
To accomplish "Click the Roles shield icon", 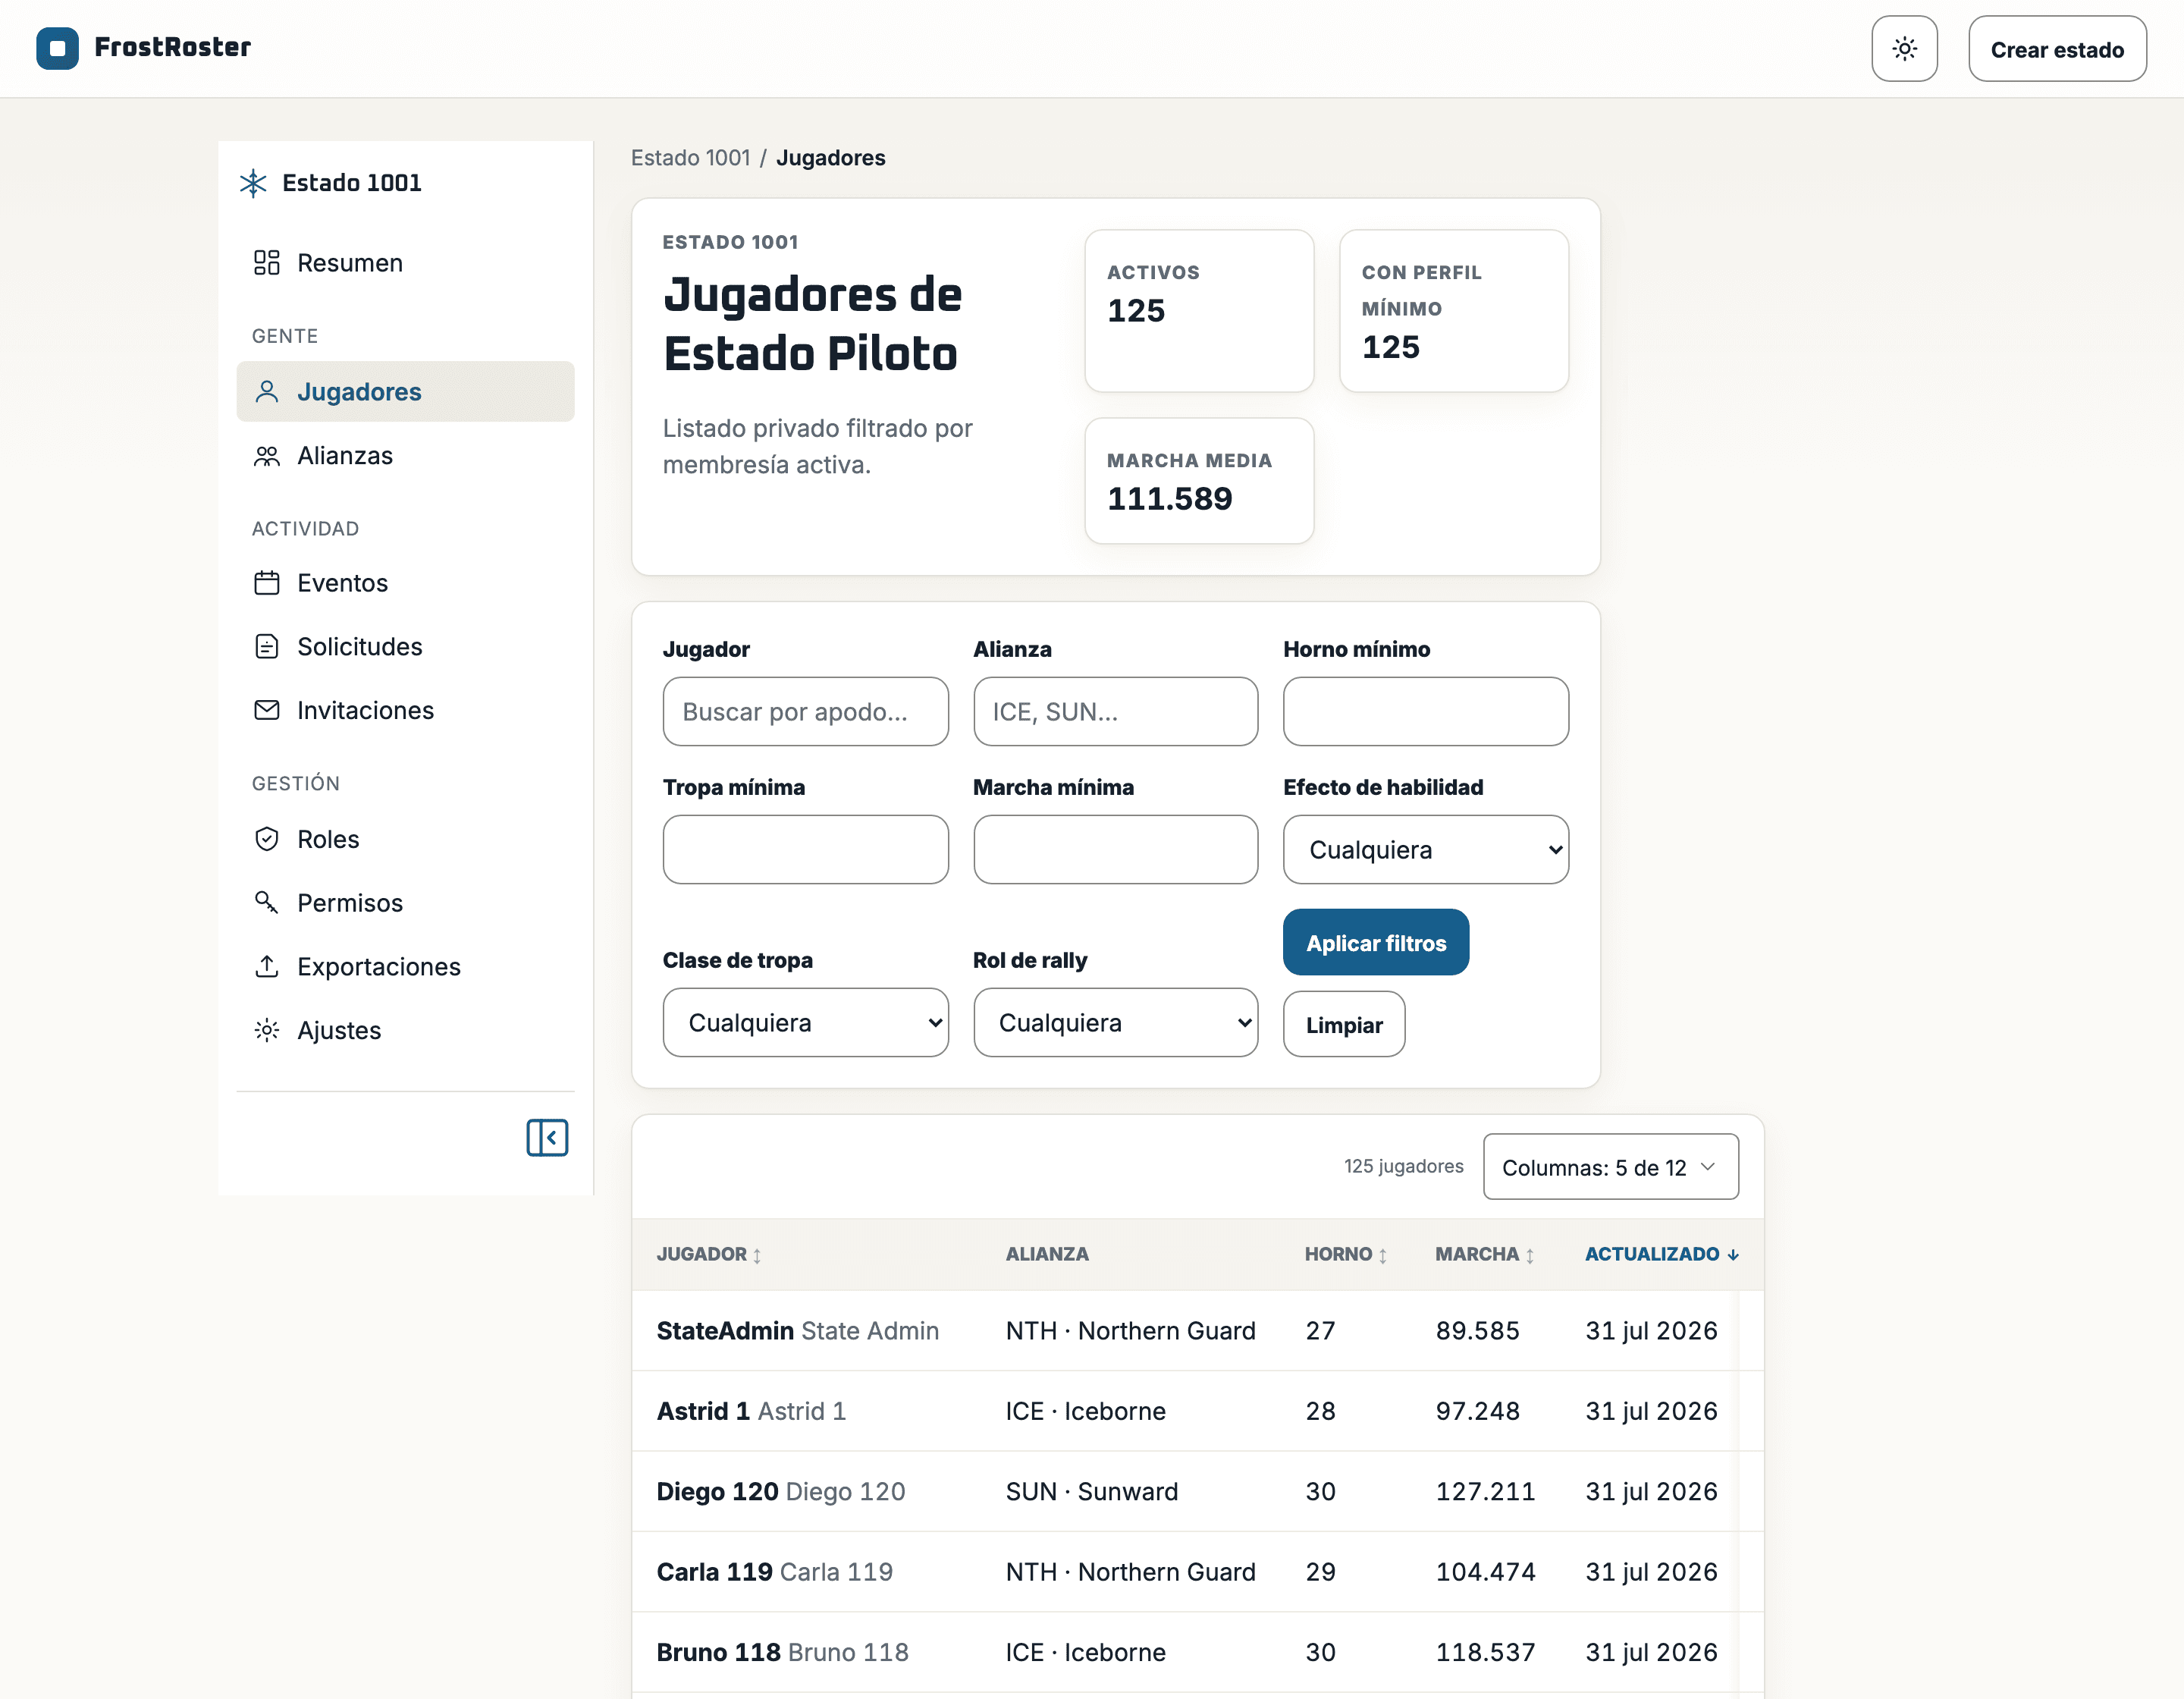I will click(266, 839).
